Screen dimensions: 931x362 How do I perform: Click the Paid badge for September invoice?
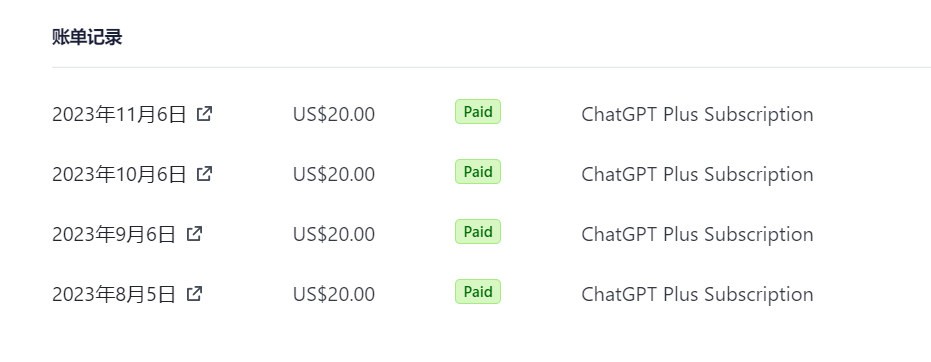click(478, 231)
